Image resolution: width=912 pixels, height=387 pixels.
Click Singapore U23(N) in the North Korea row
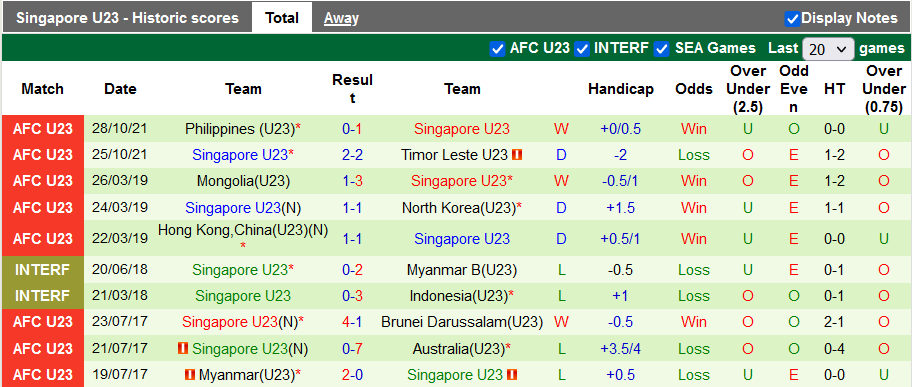click(243, 207)
